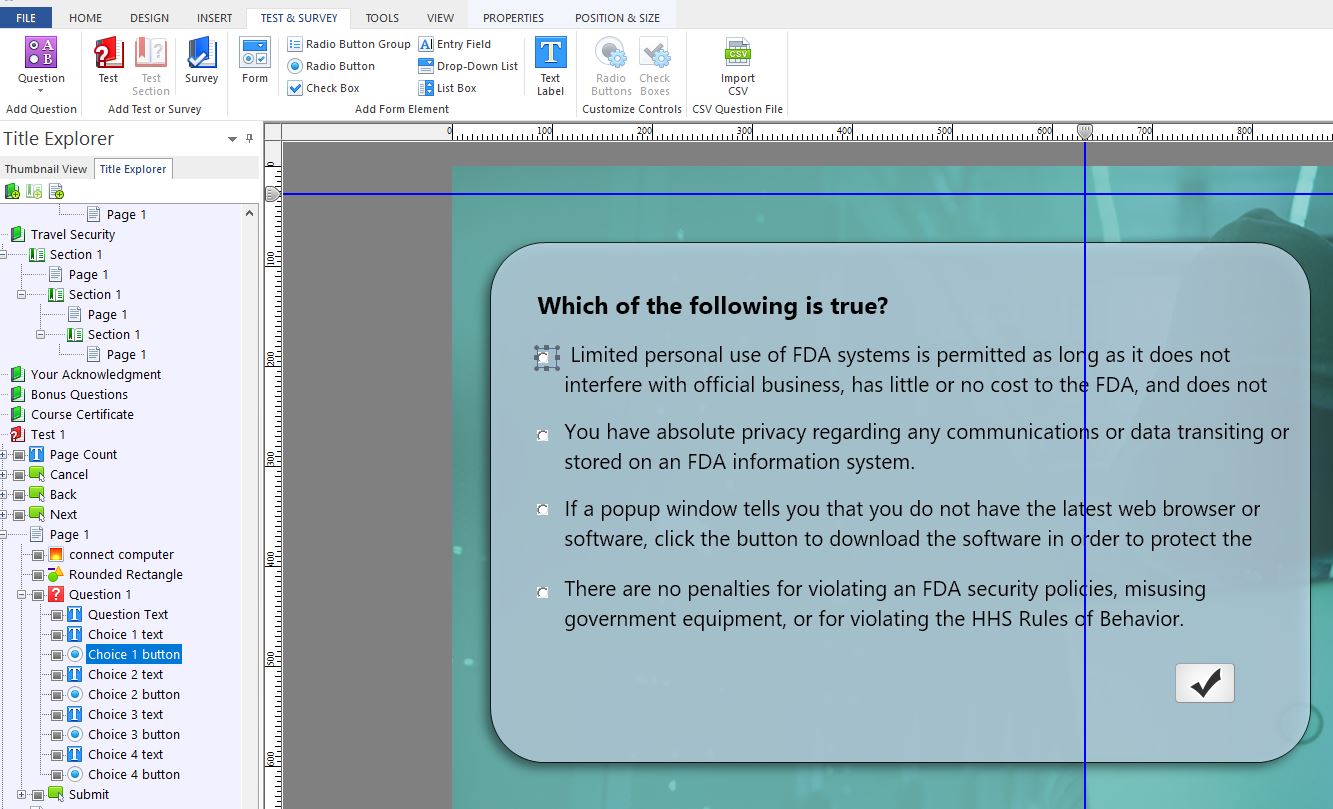Click the horizontal guide marker on the left ruler
Screen dimensions: 1333x809
(x=272, y=194)
